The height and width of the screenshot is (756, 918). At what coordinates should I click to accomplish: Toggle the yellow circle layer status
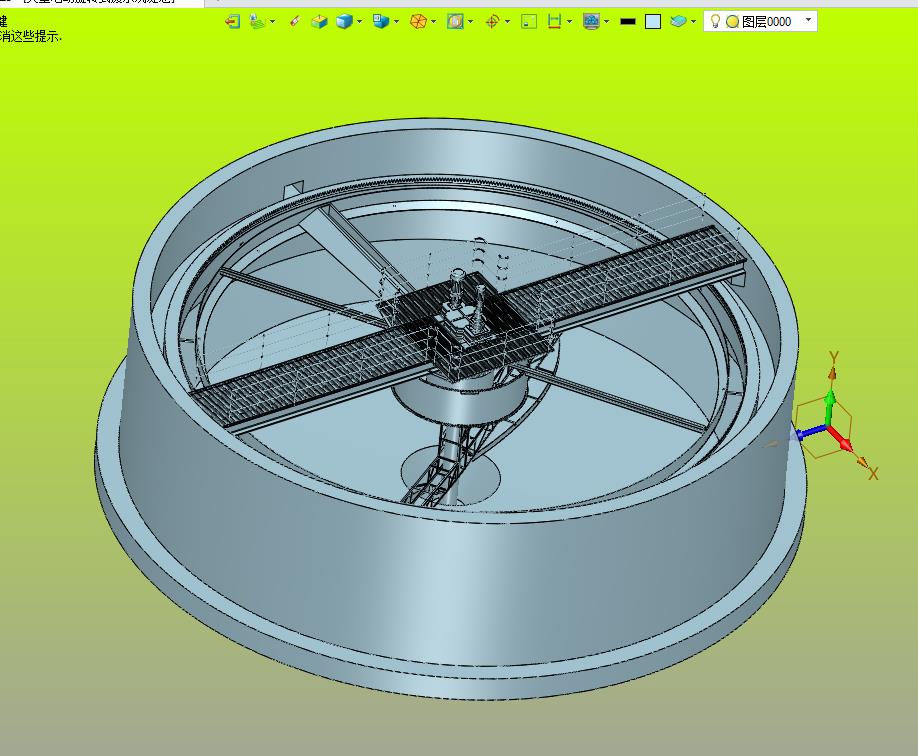732,21
